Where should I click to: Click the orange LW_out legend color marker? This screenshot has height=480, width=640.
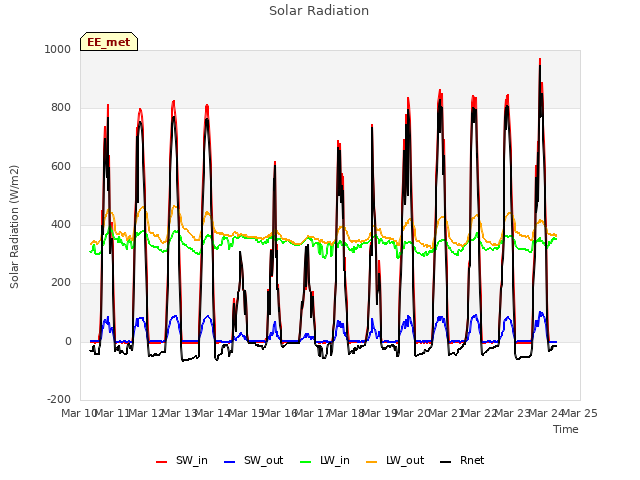[372, 462]
